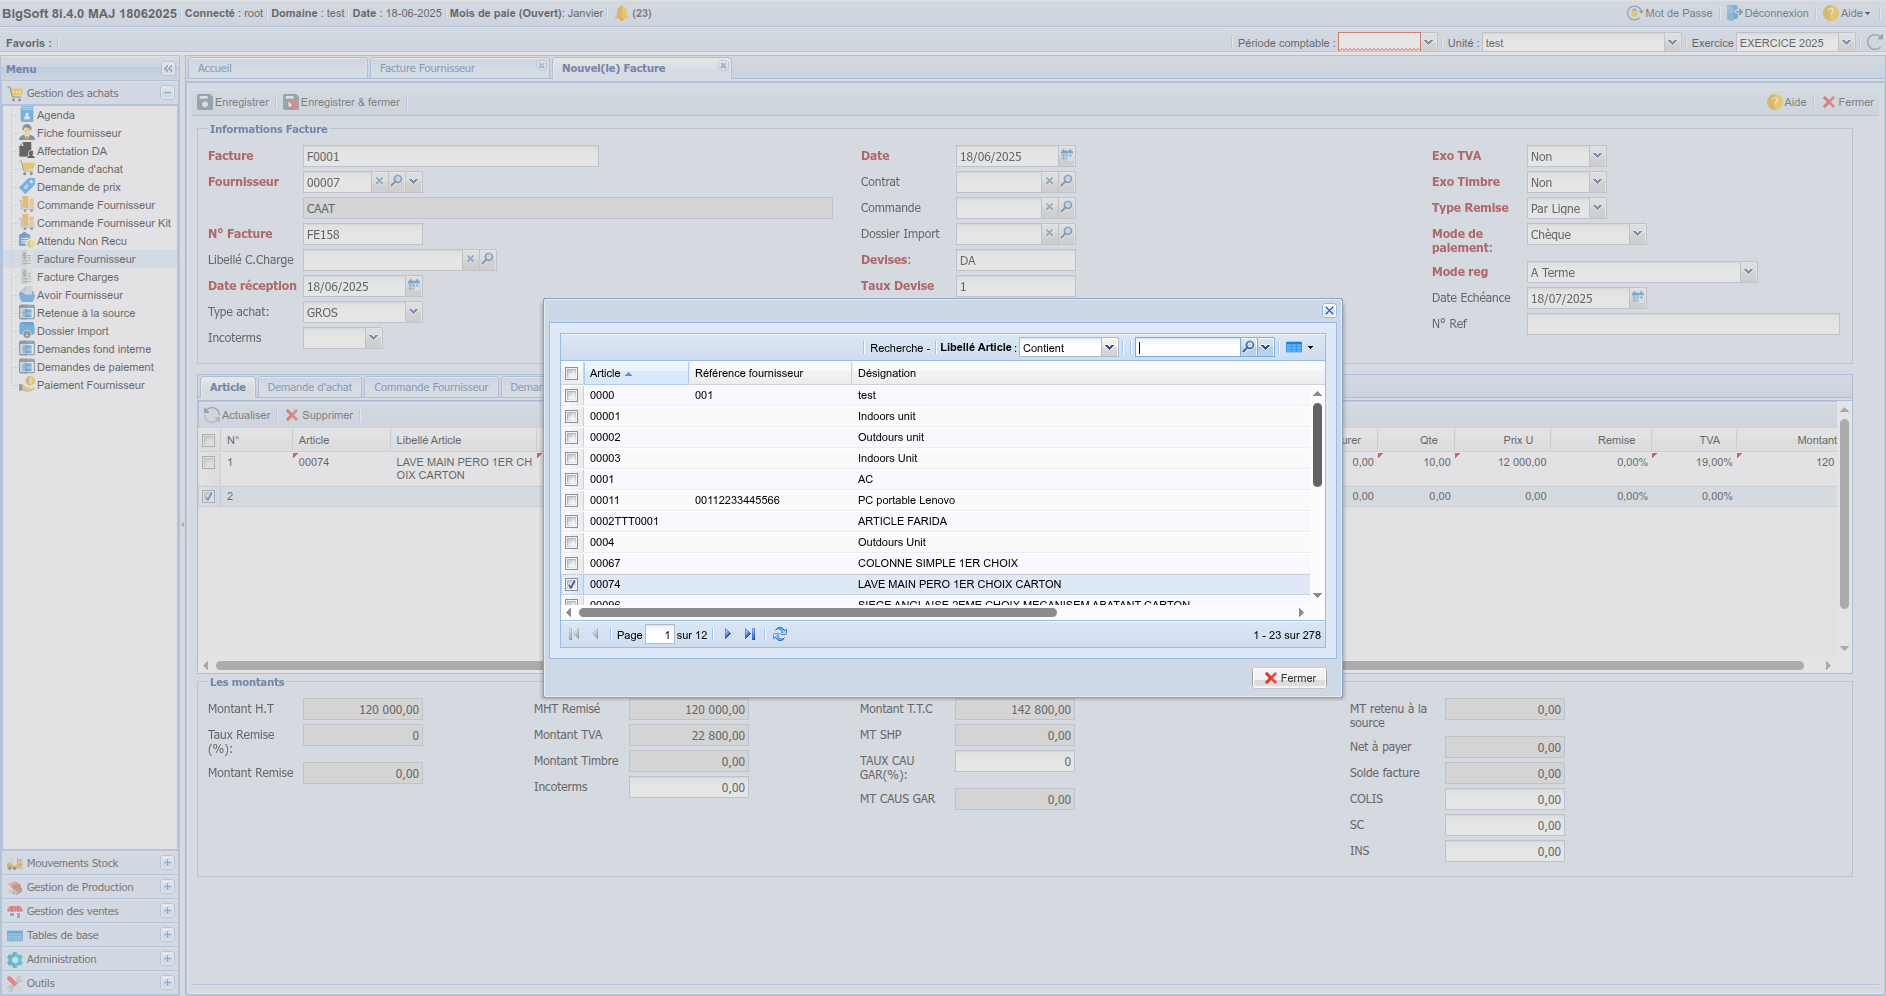Search Dossier Import with magnifier icon
This screenshot has height=996, width=1886.
[1067, 233]
